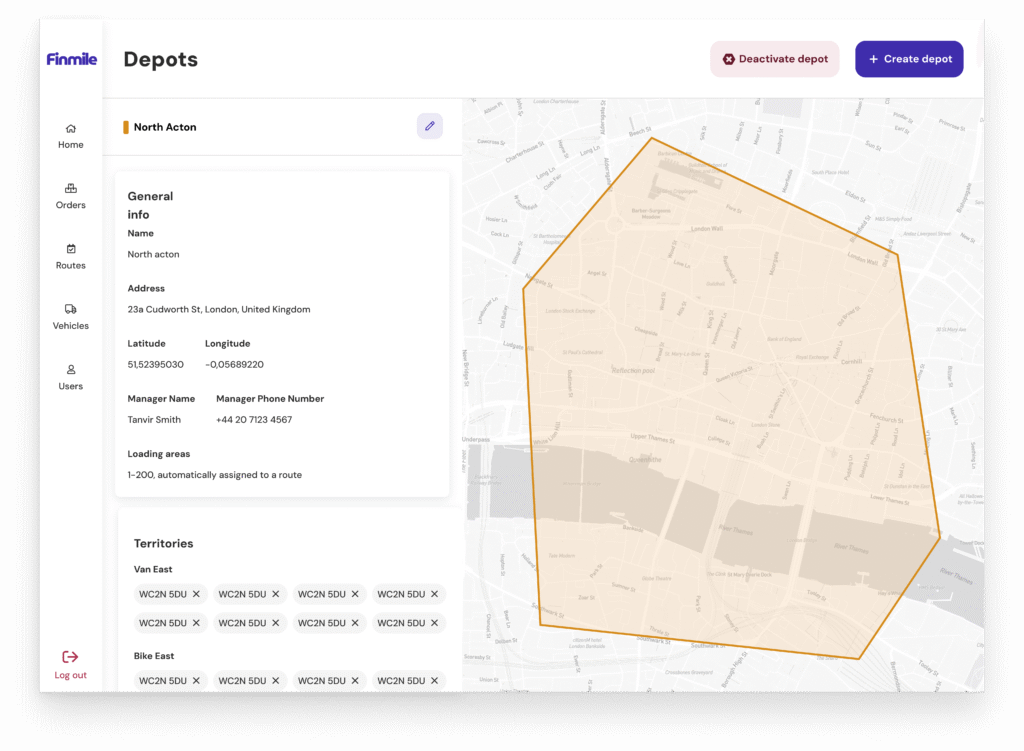Select the Vehicles truck icon

click(x=70, y=309)
